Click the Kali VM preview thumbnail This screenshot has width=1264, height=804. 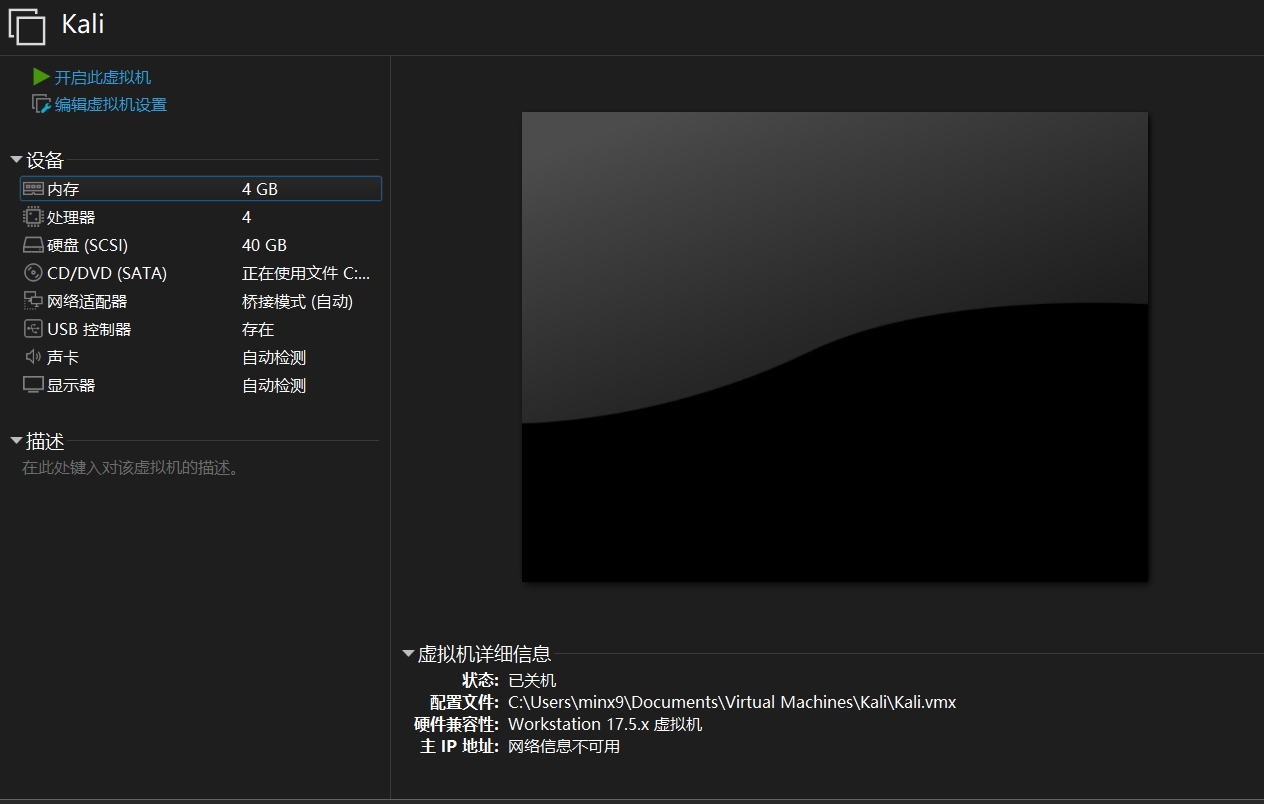click(x=835, y=346)
